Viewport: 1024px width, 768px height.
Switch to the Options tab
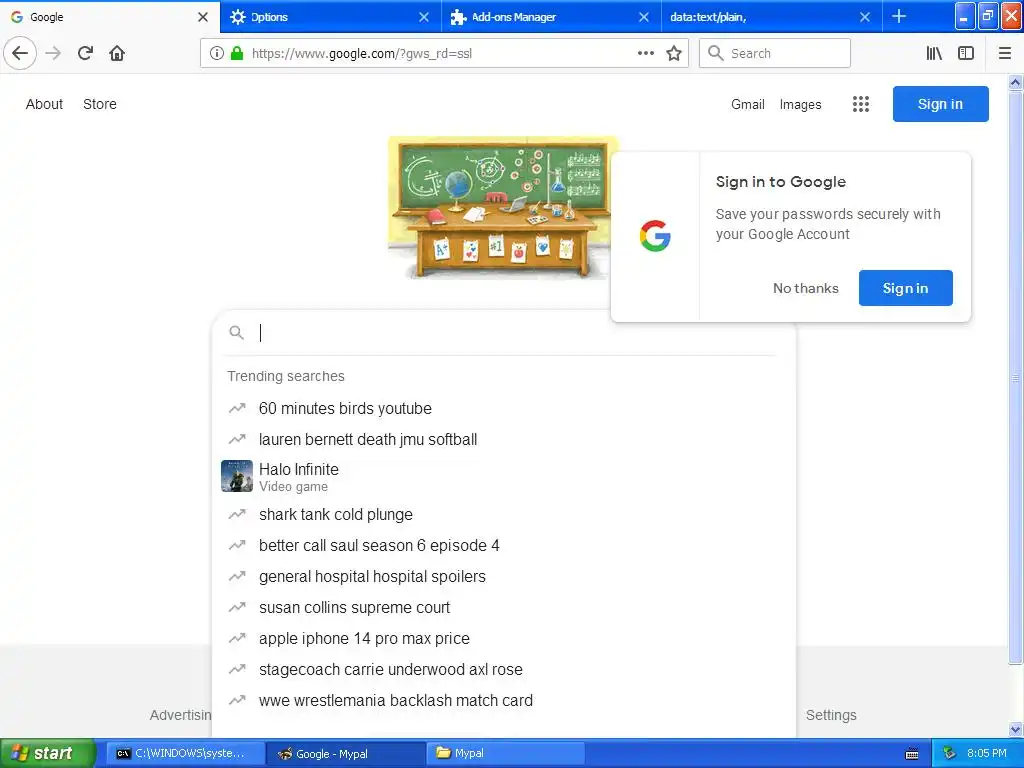coord(331,17)
